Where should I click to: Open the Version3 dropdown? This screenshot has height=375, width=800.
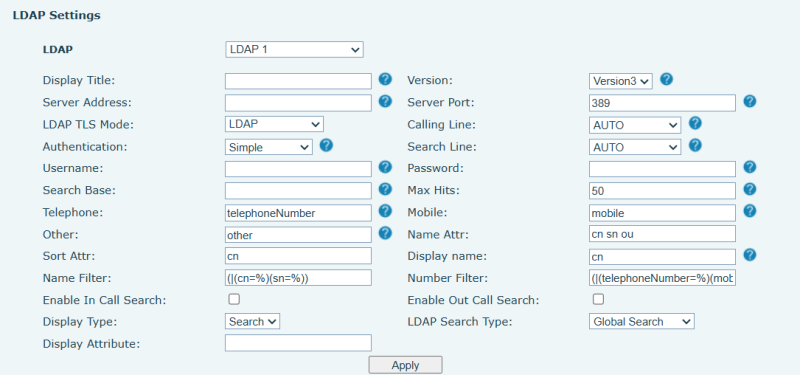click(x=620, y=81)
